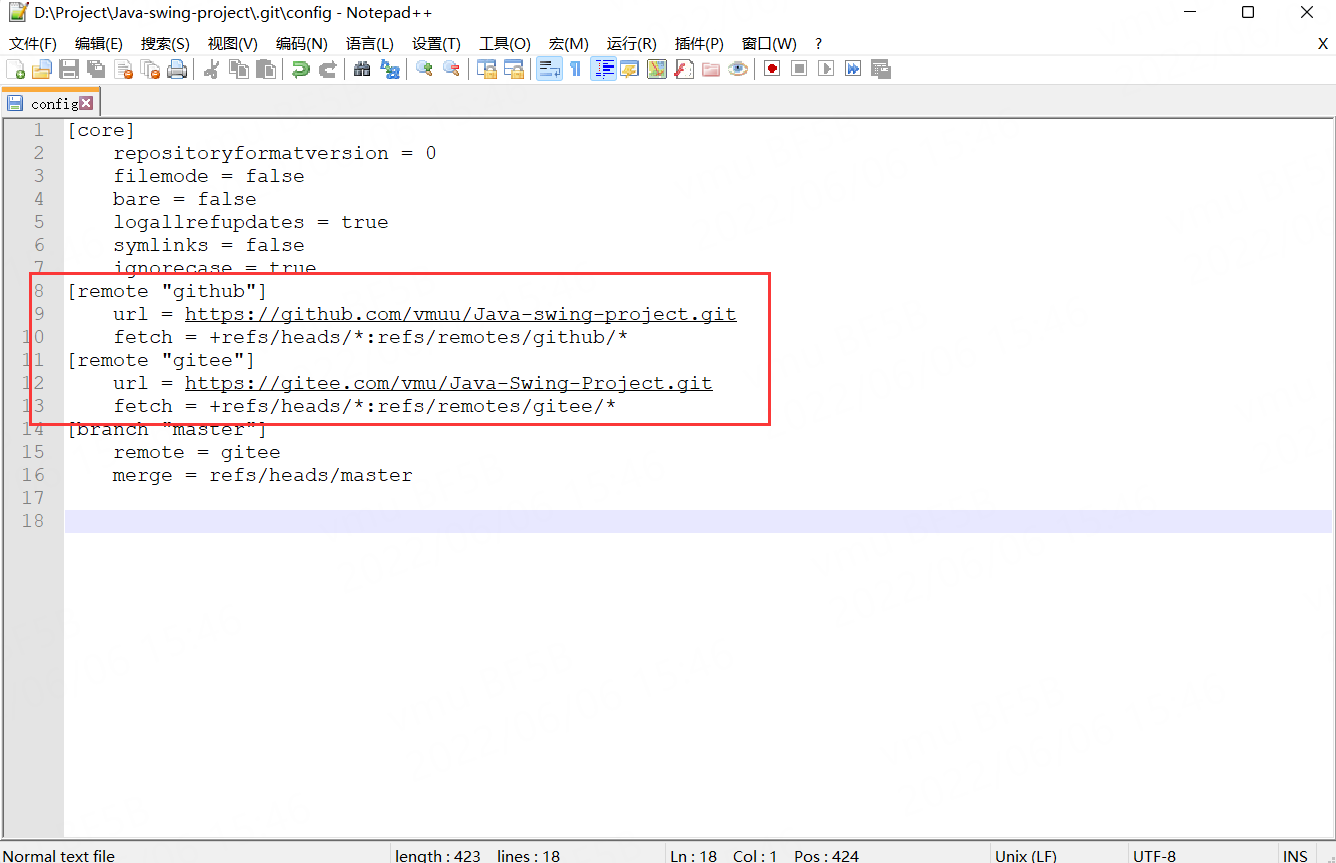Open the gitee.com repository URL link

(449, 383)
